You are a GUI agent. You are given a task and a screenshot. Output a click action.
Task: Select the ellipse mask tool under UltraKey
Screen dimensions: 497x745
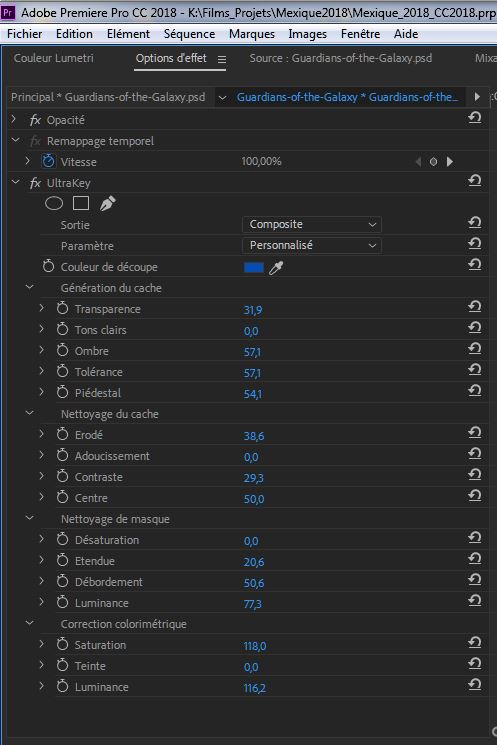coord(54,203)
